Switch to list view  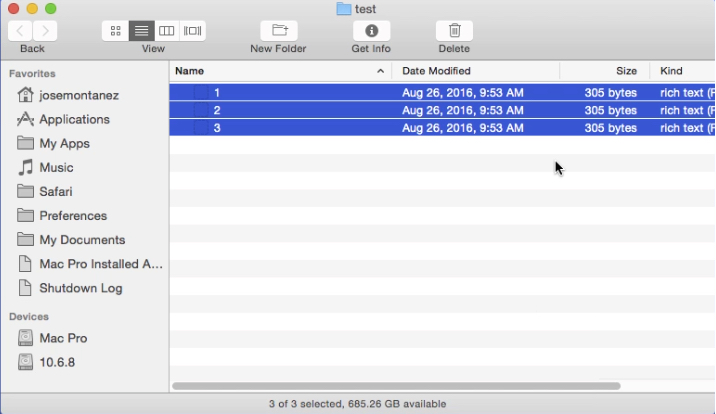coord(142,31)
